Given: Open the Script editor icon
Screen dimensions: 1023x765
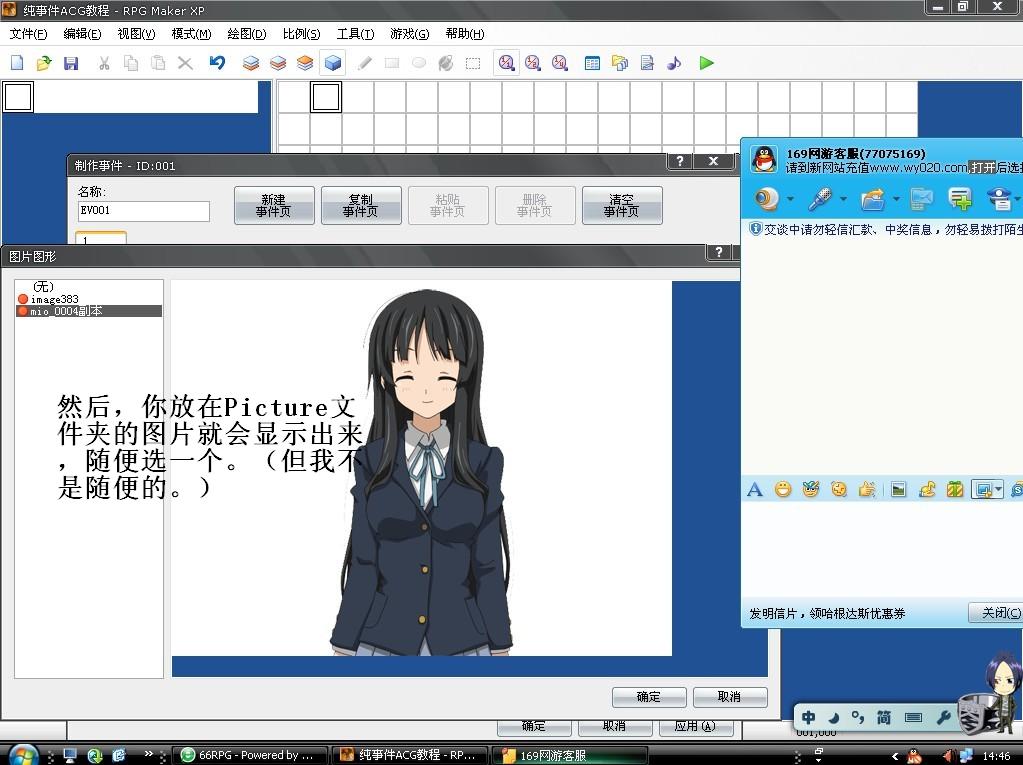Looking at the screenshot, I should [x=647, y=63].
